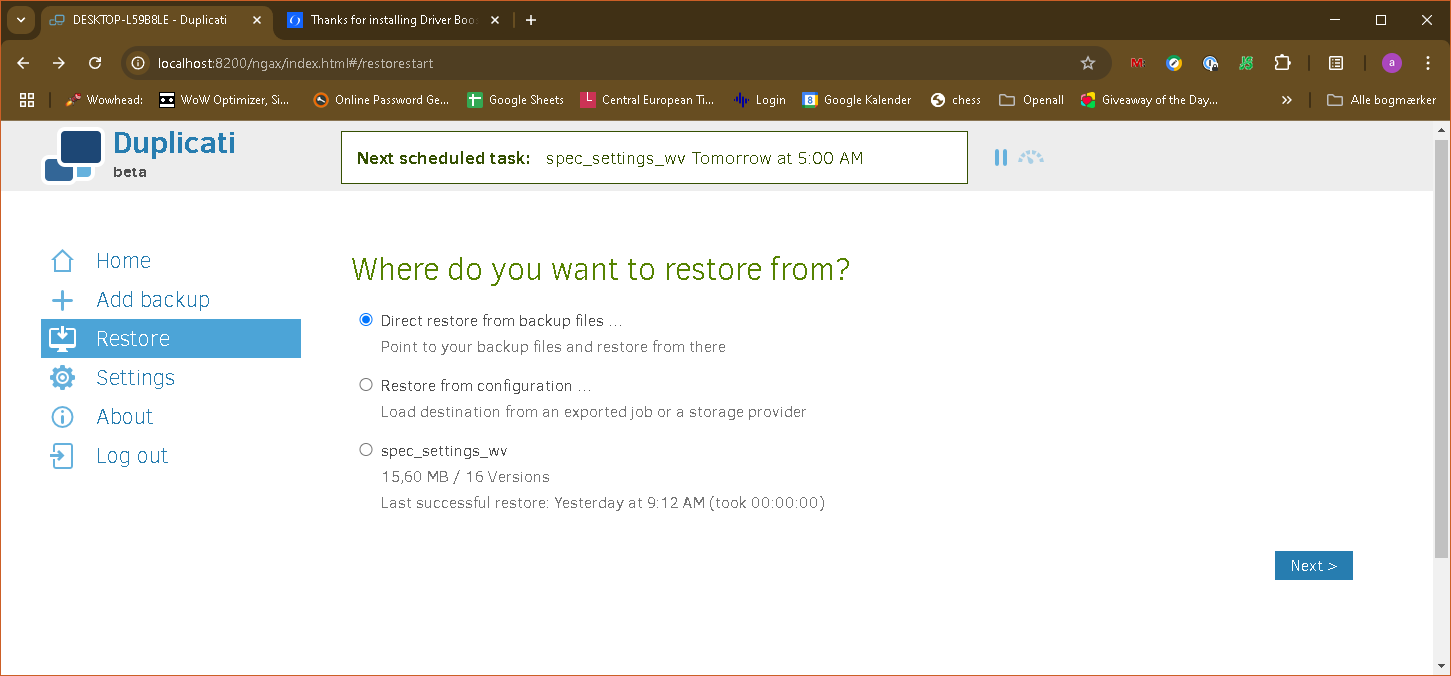Open Google Kalender bookmark

pyautogui.click(x=857, y=100)
